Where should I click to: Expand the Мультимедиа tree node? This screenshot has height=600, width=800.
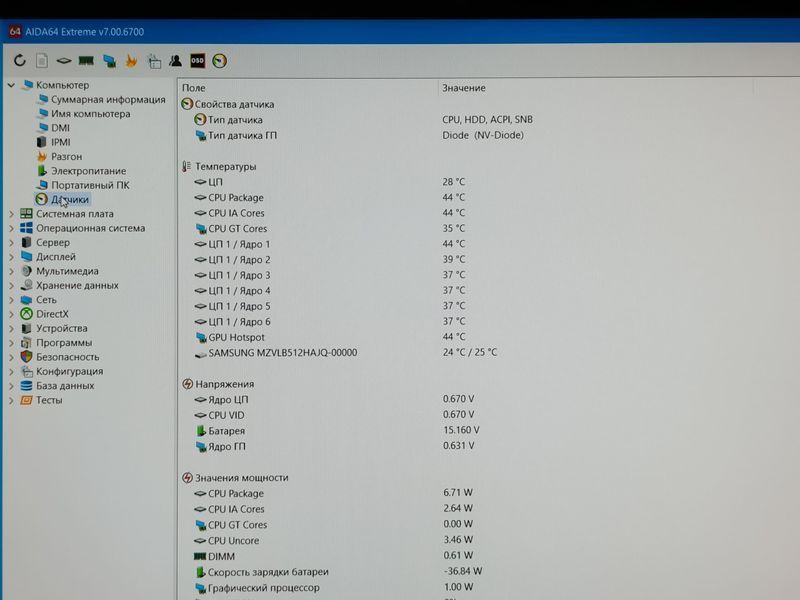click(11, 271)
